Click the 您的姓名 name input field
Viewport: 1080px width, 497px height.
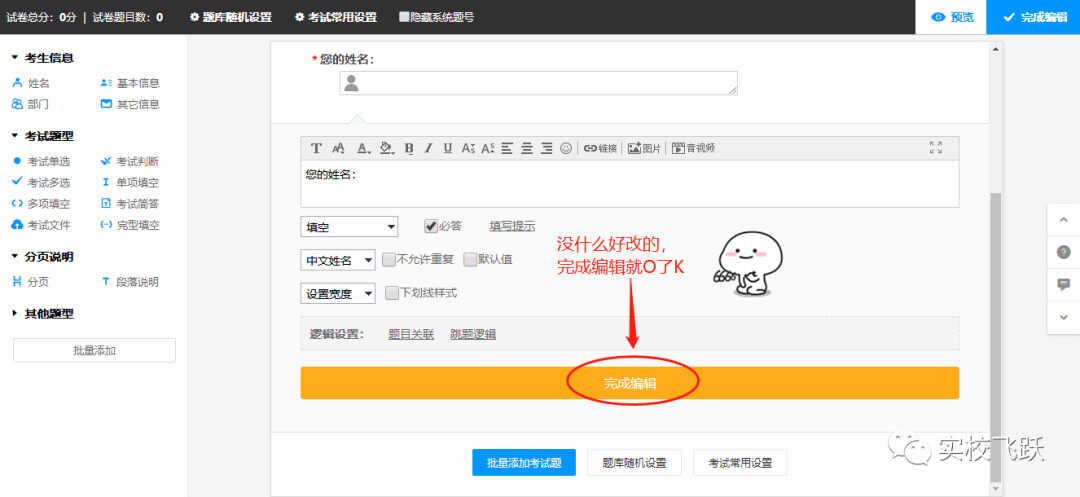pyautogui.click(x=539, y=83)
